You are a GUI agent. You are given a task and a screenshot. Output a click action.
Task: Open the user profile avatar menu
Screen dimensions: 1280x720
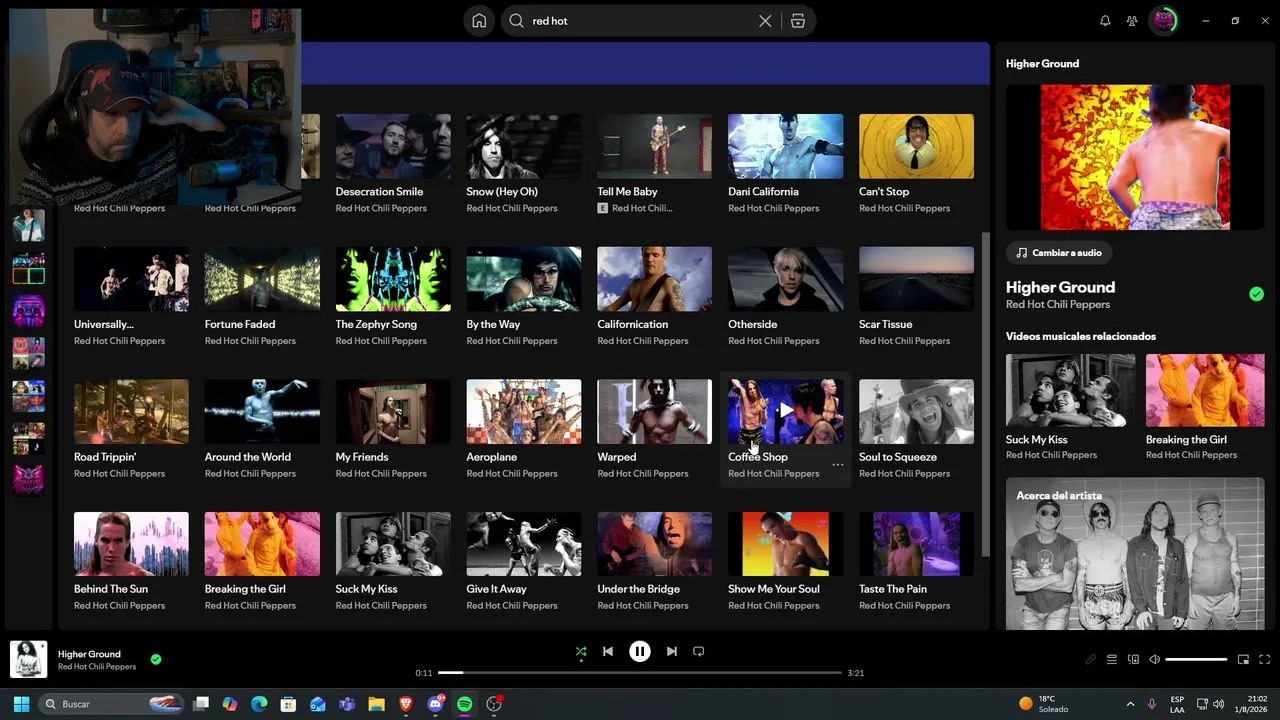(x=1163, y=21)
